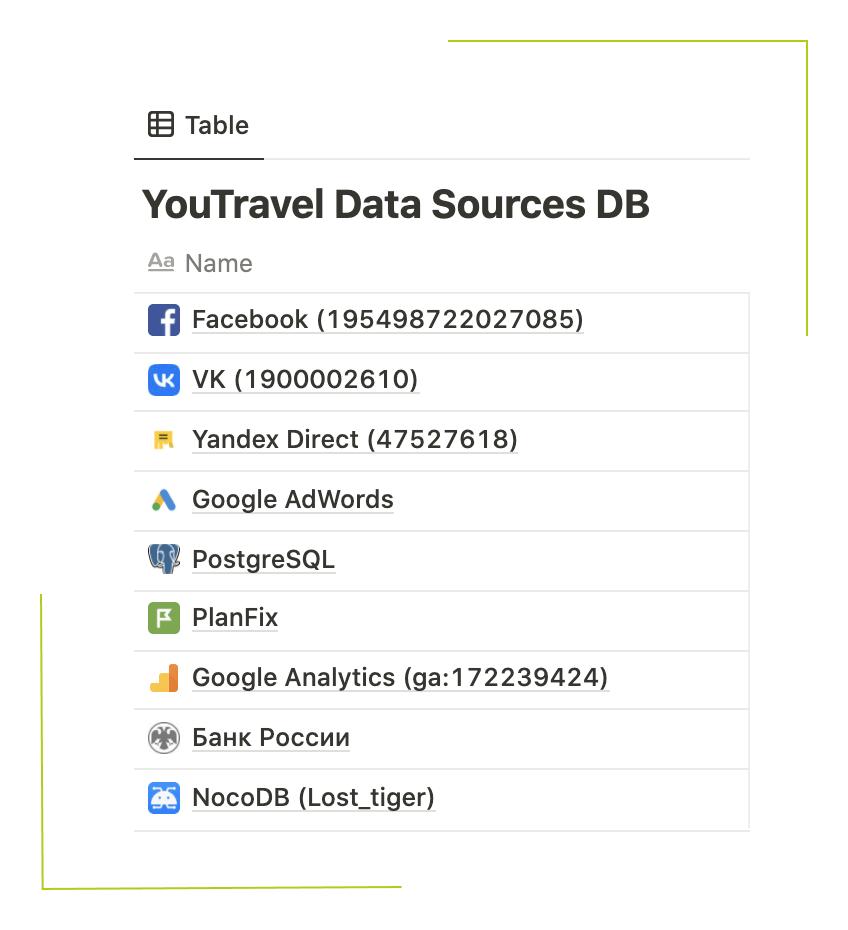Click the Facebook logo icon
The height and width of the screenshot is (930, 848).
pos(164,321)
